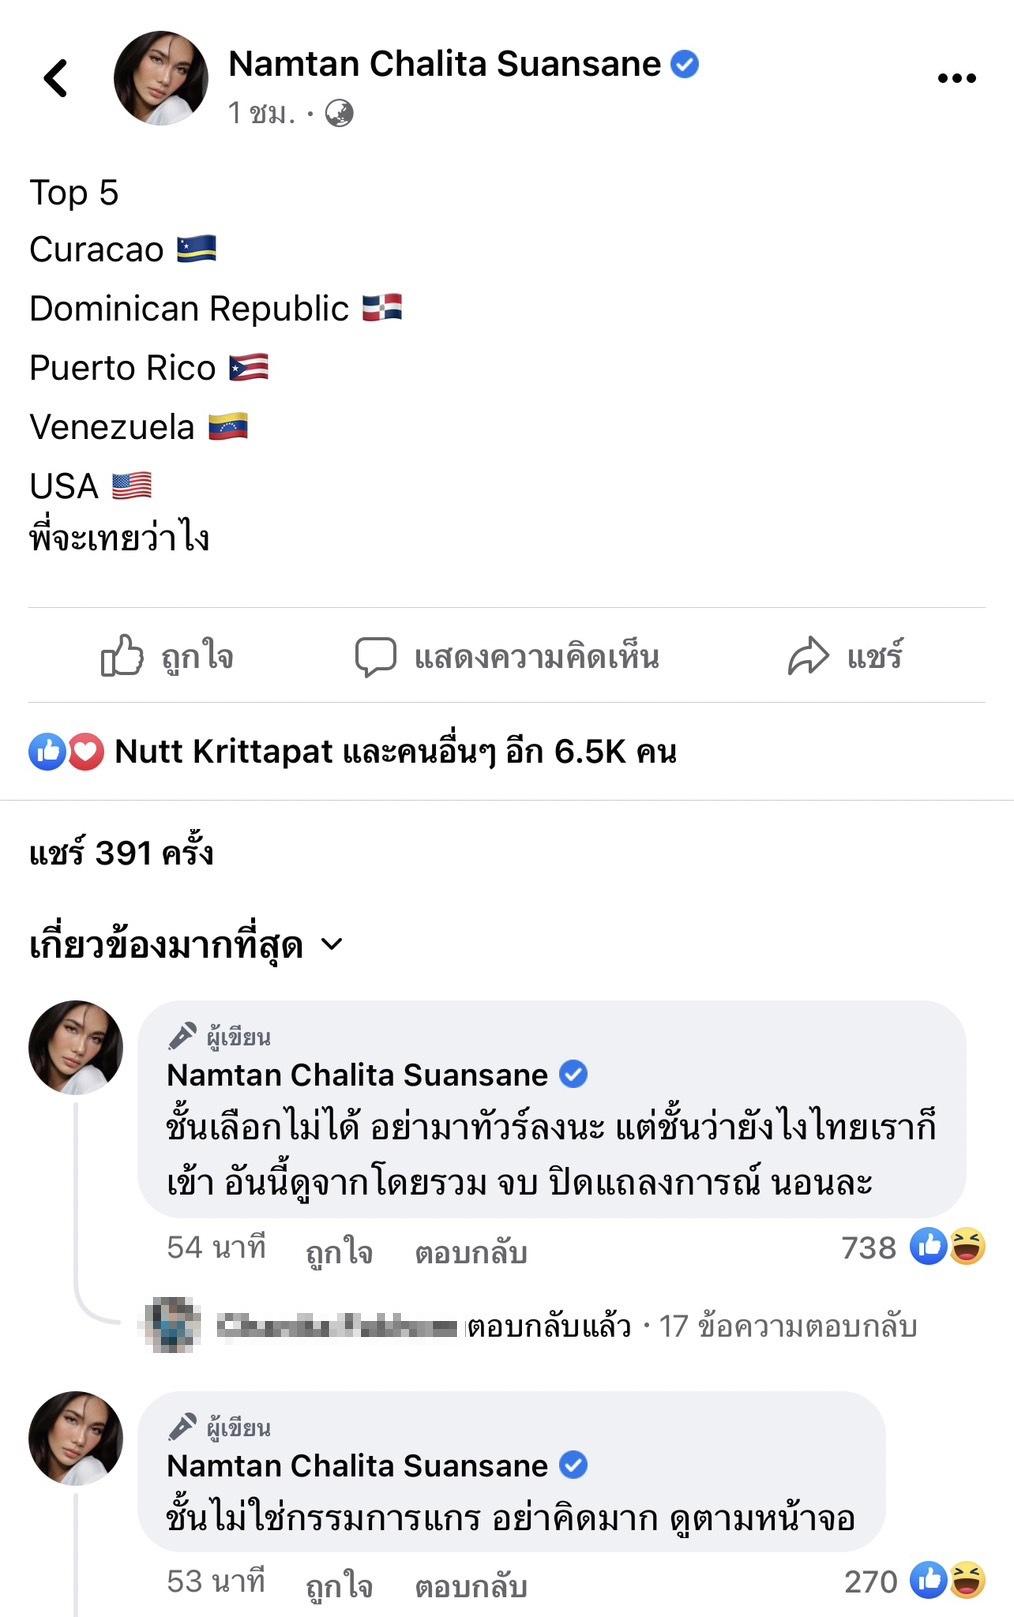The height and width of the screenshot is (1617, 1014).
Task: Open the three-dots post options menu
Action: pos(956,79)
